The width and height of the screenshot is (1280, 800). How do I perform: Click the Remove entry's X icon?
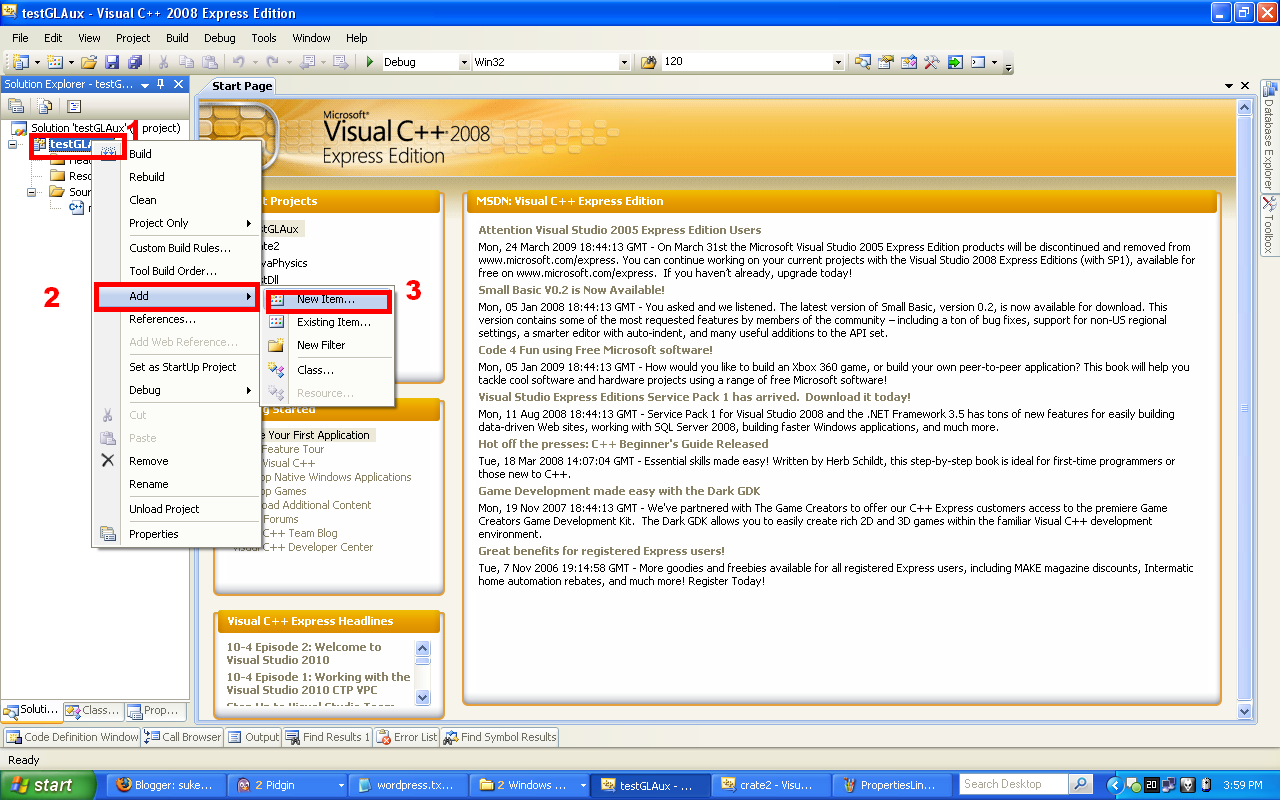[x=108, y=461]
